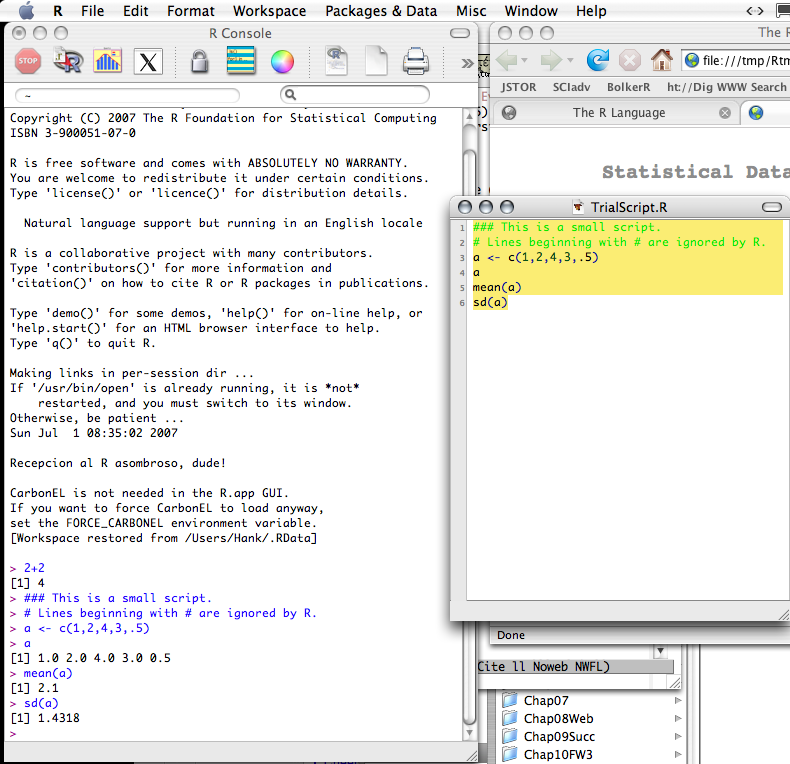This screenshot has width=790, height=764.
Task: Click browser Forward arrow button
Action: click(x=551, y=60)
